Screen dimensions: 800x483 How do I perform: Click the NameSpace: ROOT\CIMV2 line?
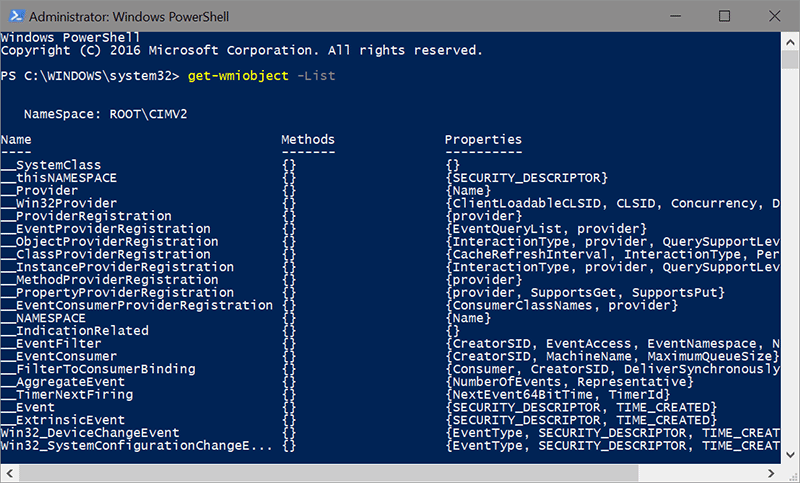[105, 114]
